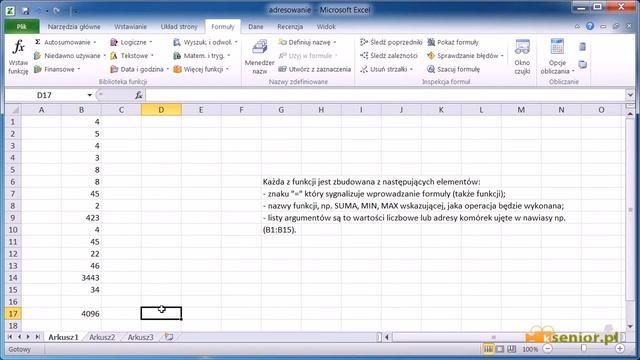Open Okno czujki
640x360 pixels.
pos(522,57)
